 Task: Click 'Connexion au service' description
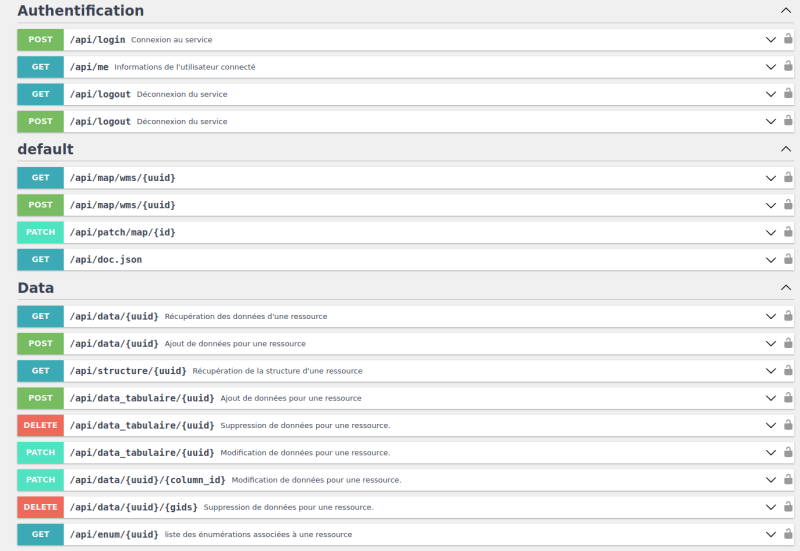pyautogui.click(x=171, y=40)
